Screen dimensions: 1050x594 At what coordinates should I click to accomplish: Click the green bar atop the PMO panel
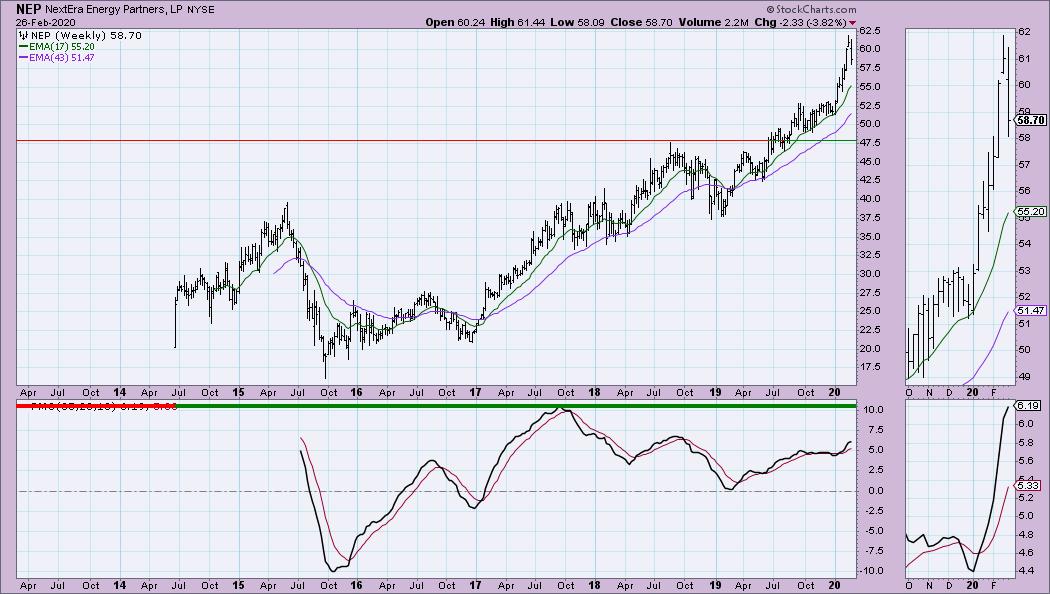(516, 406)
